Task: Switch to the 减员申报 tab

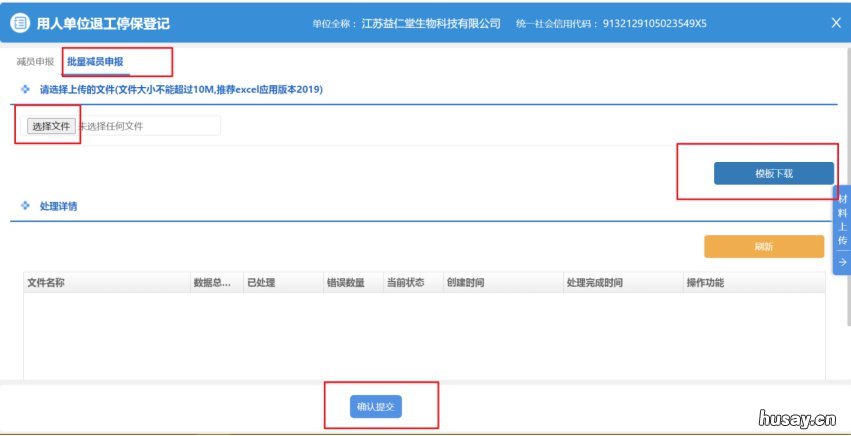Action: coord(35,62)
